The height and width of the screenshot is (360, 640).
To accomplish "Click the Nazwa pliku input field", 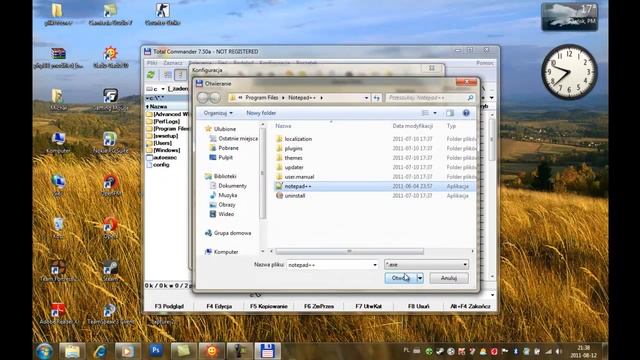I will click(329, 265).
